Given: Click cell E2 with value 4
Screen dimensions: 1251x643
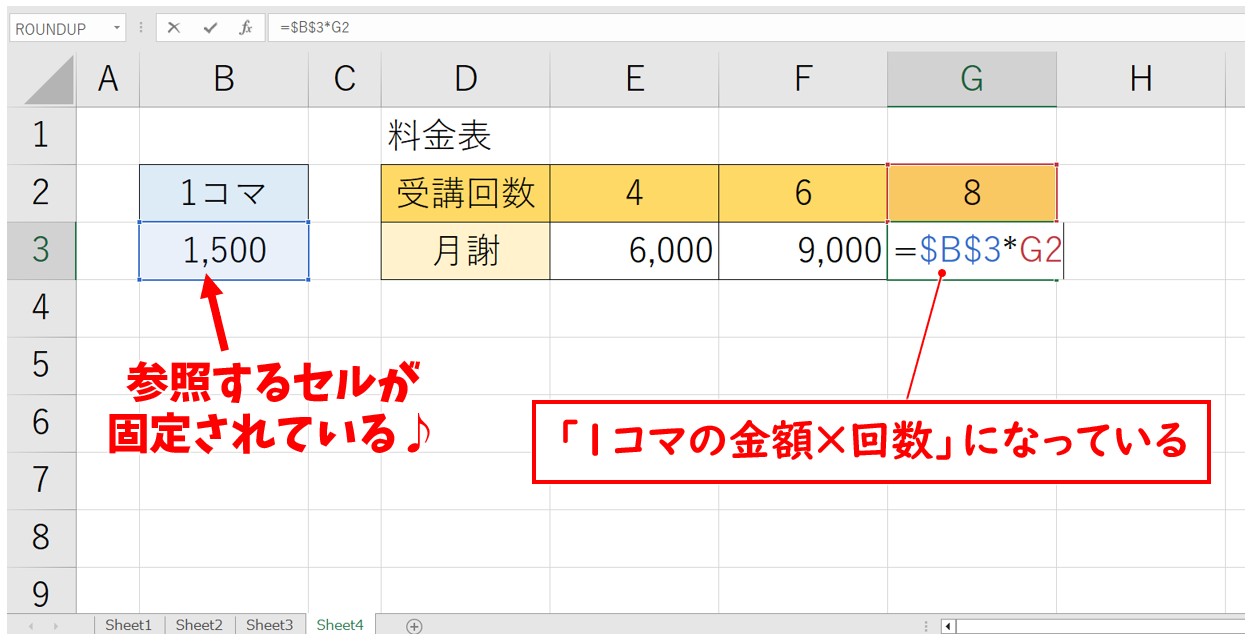Looking at the screenshot, I should point(634,193).
